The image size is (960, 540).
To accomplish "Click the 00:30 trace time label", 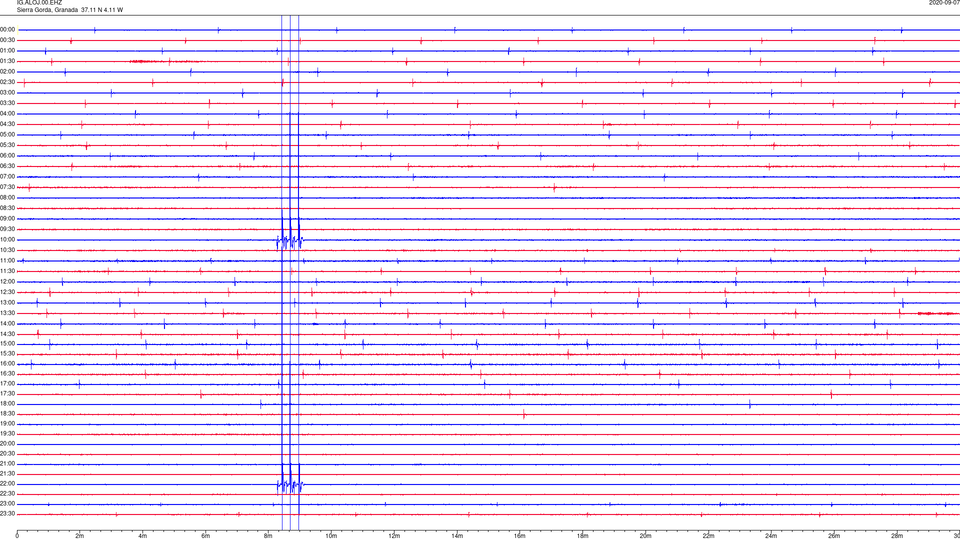I will pyautogui.click(x=8, y=40).
